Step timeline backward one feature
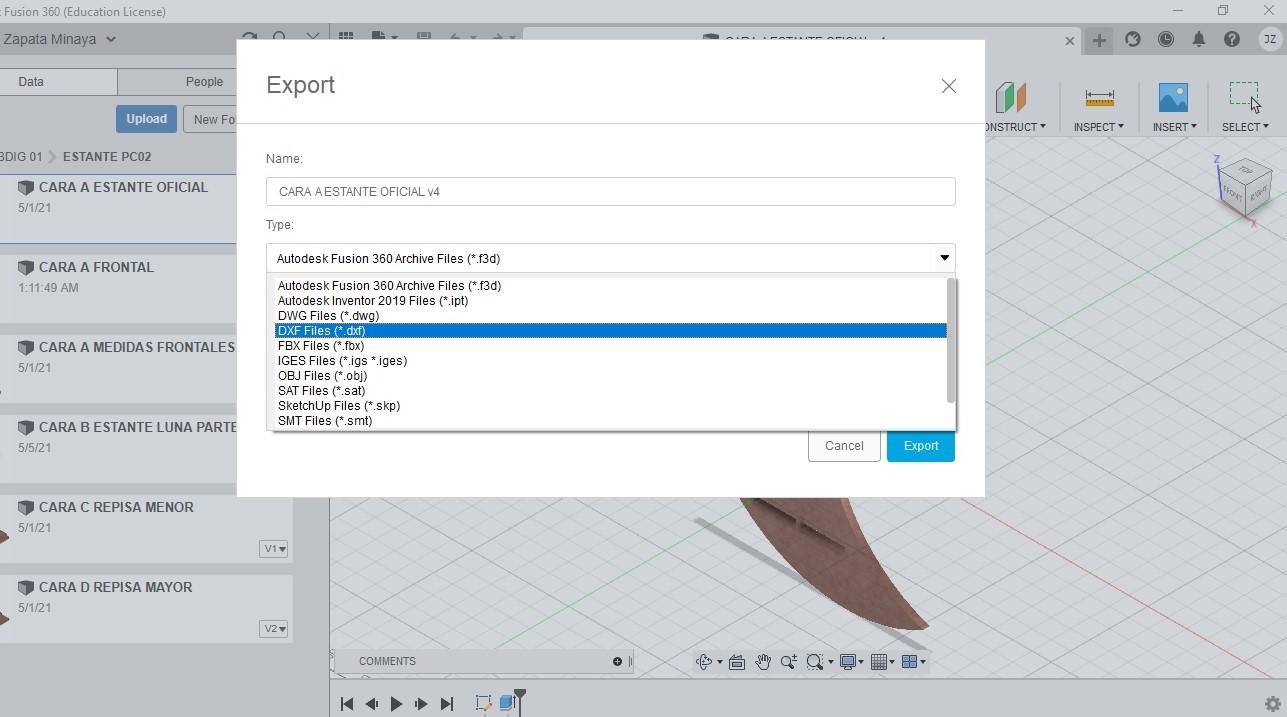The width and height of the screenshot is (1287, 717). pyautogui.click(x=372, y=704)
